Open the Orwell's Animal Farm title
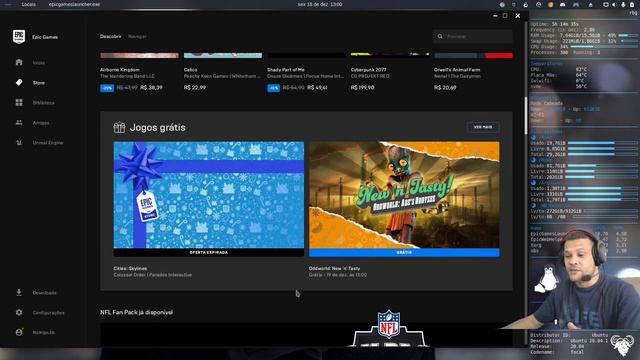This screenshot has height=360, width=640. [457, 70]
